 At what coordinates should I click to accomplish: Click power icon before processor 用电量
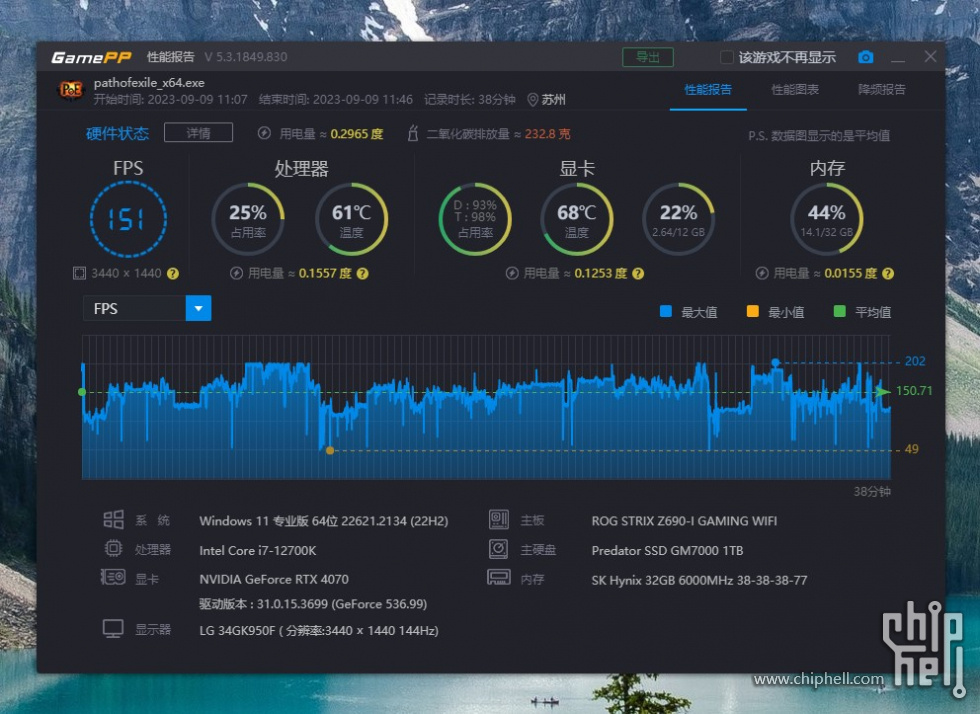(236, 273)
